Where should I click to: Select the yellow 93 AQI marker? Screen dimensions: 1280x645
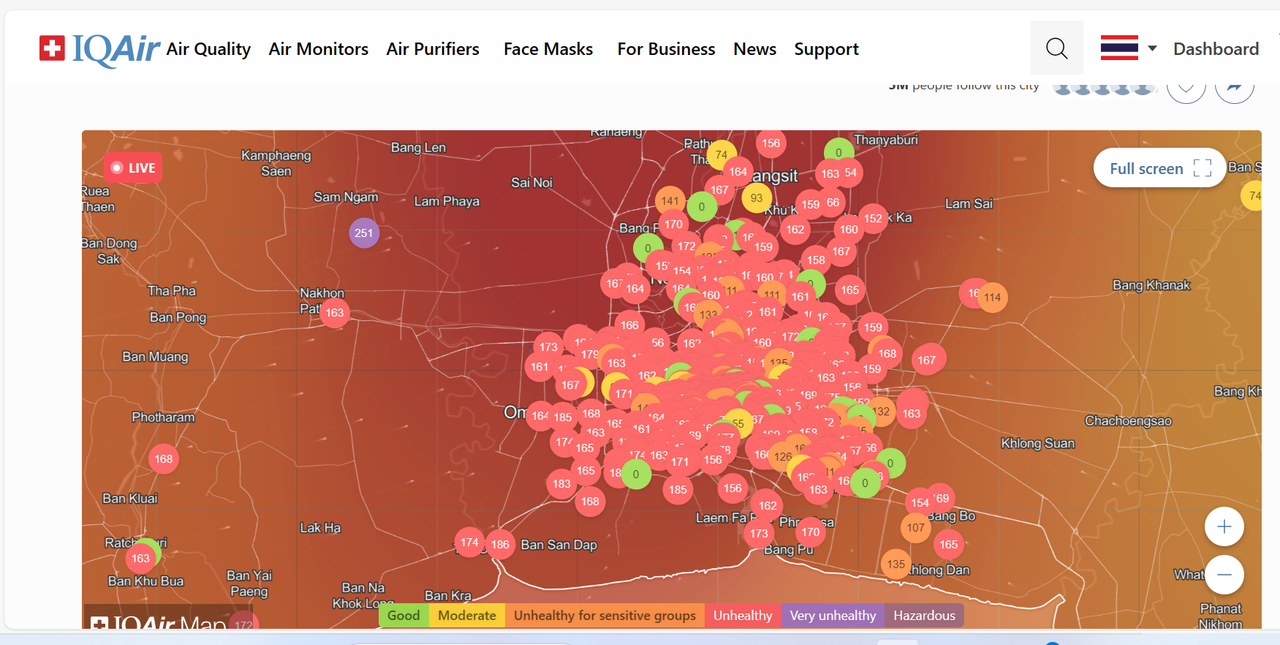coord(757,197)
